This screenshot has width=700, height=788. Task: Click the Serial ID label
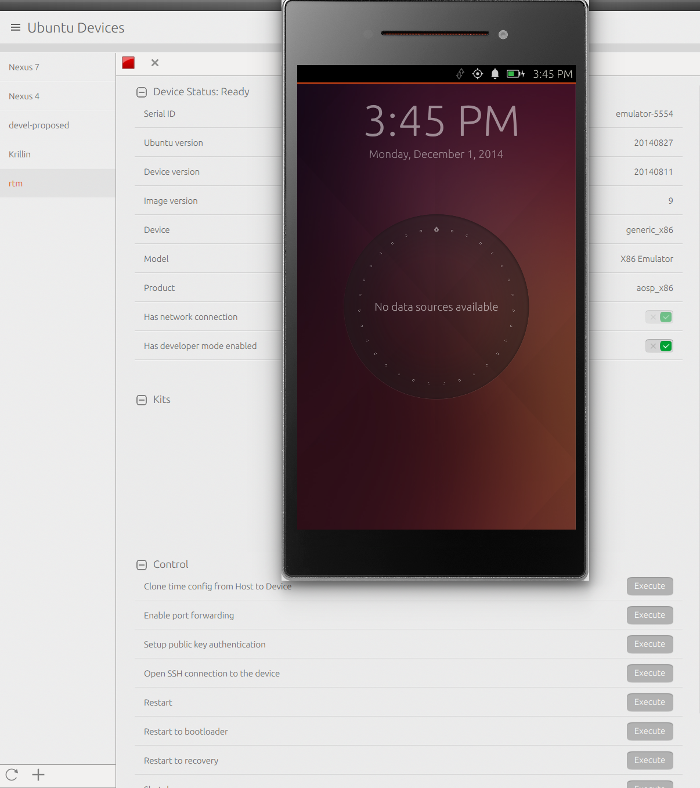(x=159, y=114)
